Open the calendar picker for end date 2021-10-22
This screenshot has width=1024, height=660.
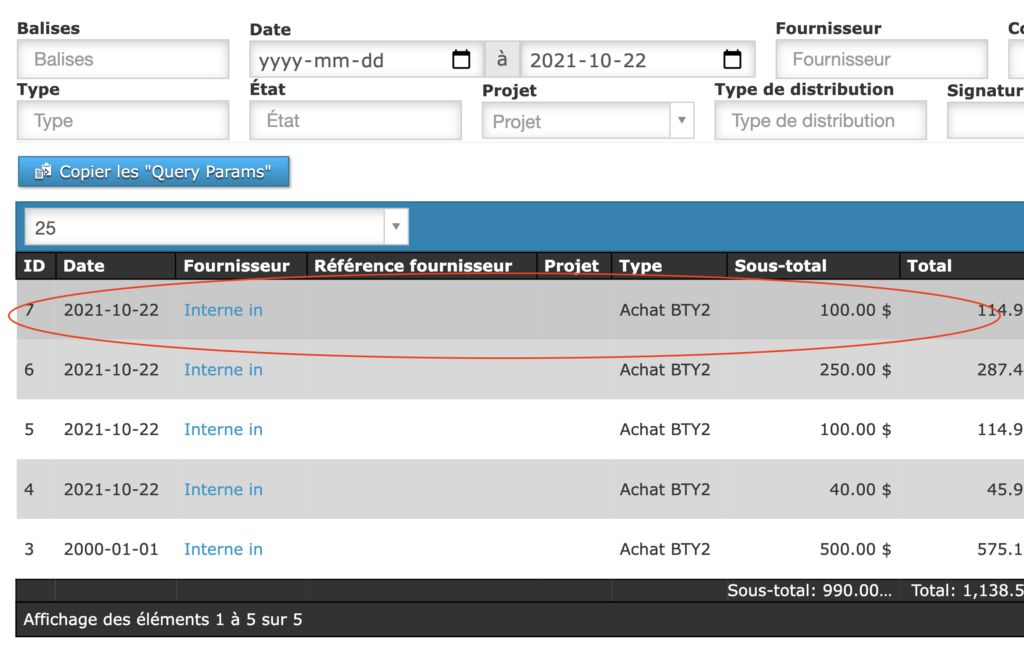(x=732, y=60)
